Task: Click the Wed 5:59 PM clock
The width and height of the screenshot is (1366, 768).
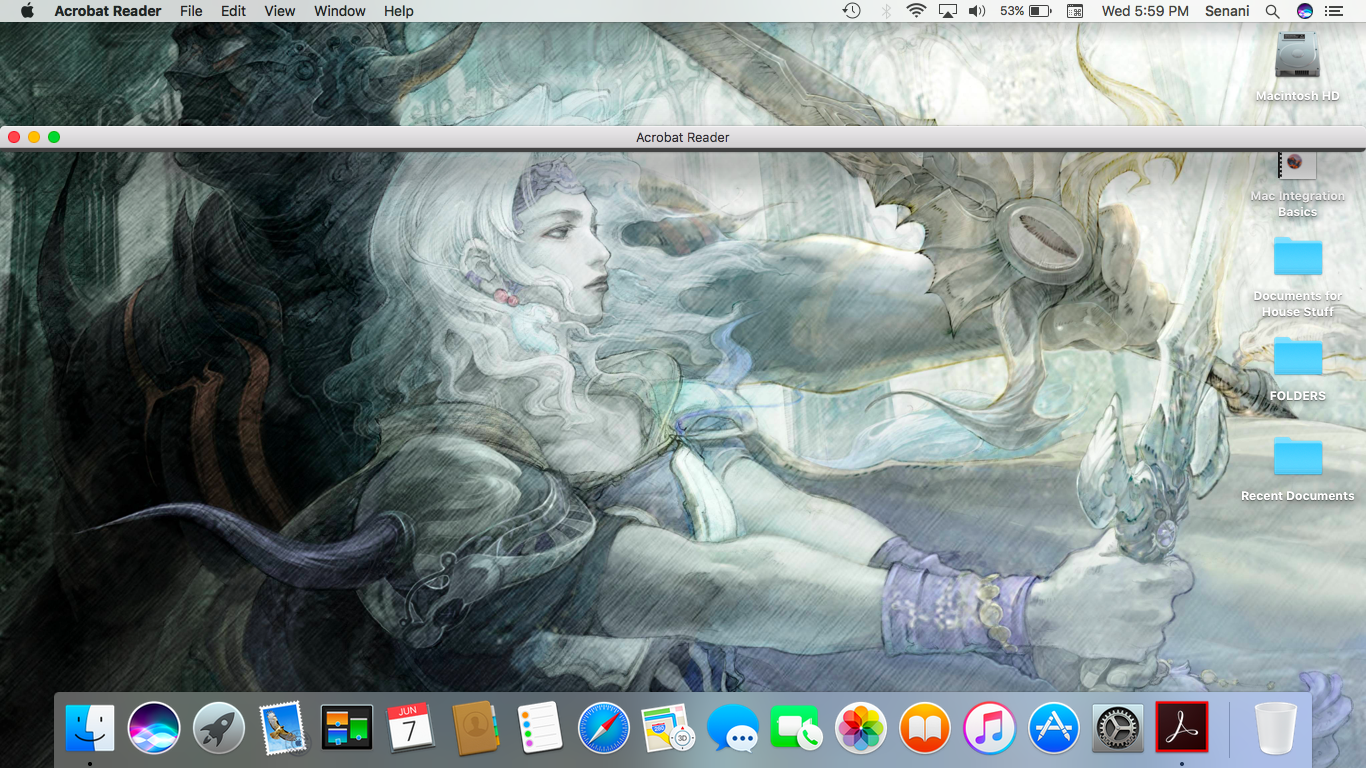Action: tap(1145, 11)
